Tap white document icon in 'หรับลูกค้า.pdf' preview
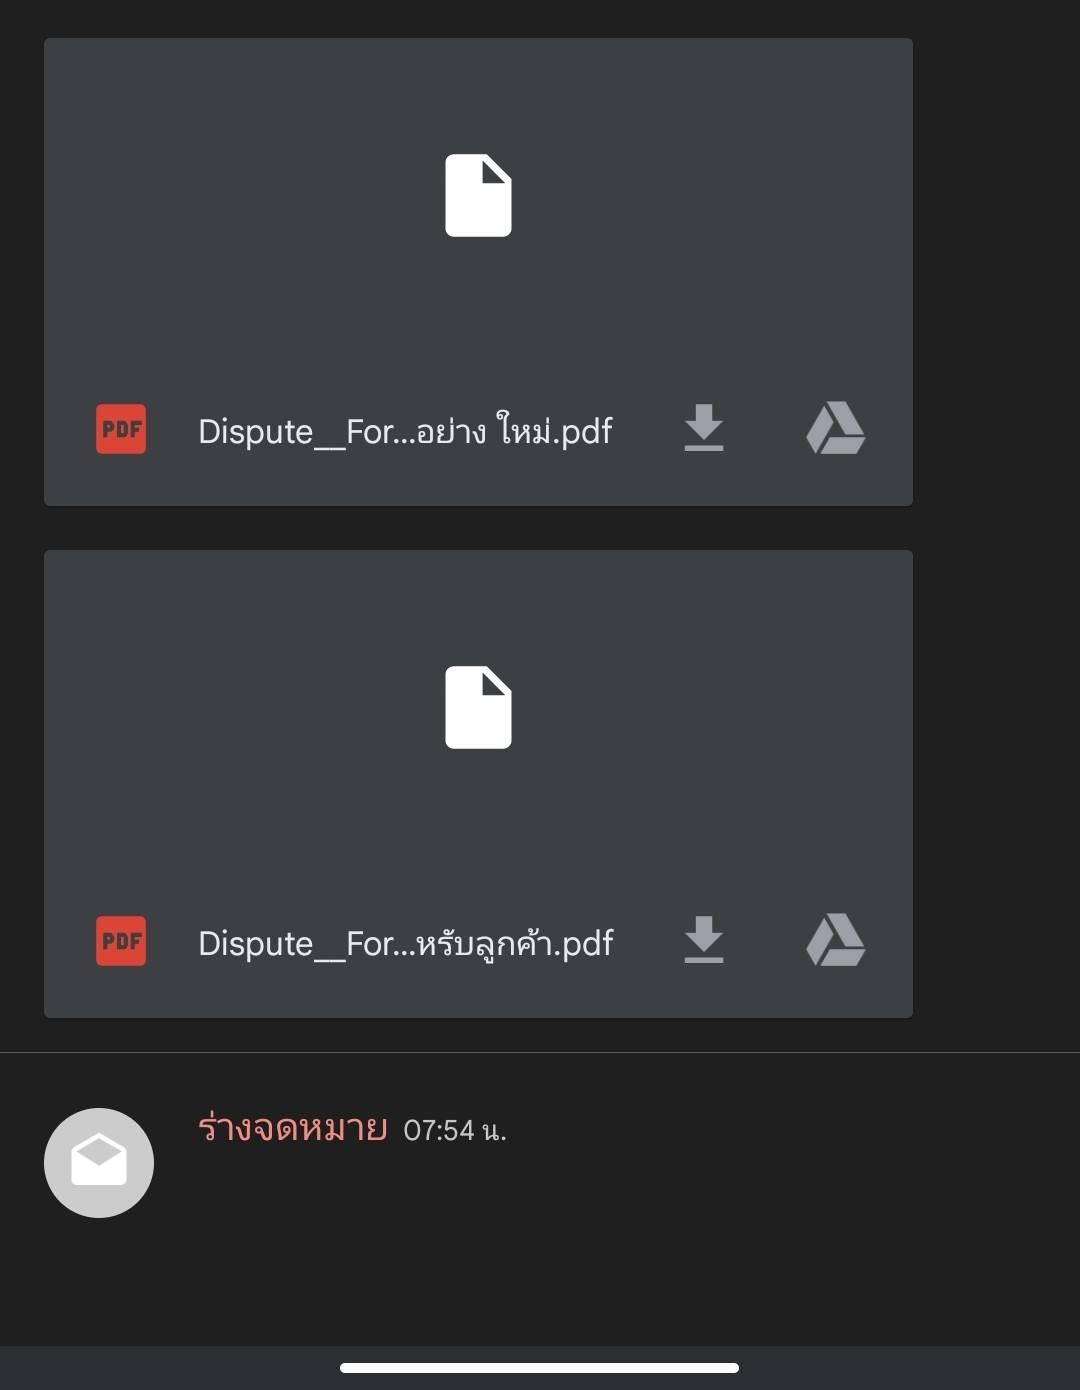 478,707
